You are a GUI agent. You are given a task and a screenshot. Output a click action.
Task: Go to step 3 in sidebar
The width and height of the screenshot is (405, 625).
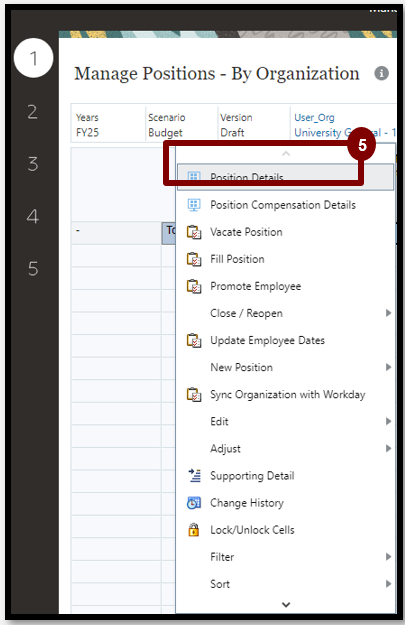point(33,164)
